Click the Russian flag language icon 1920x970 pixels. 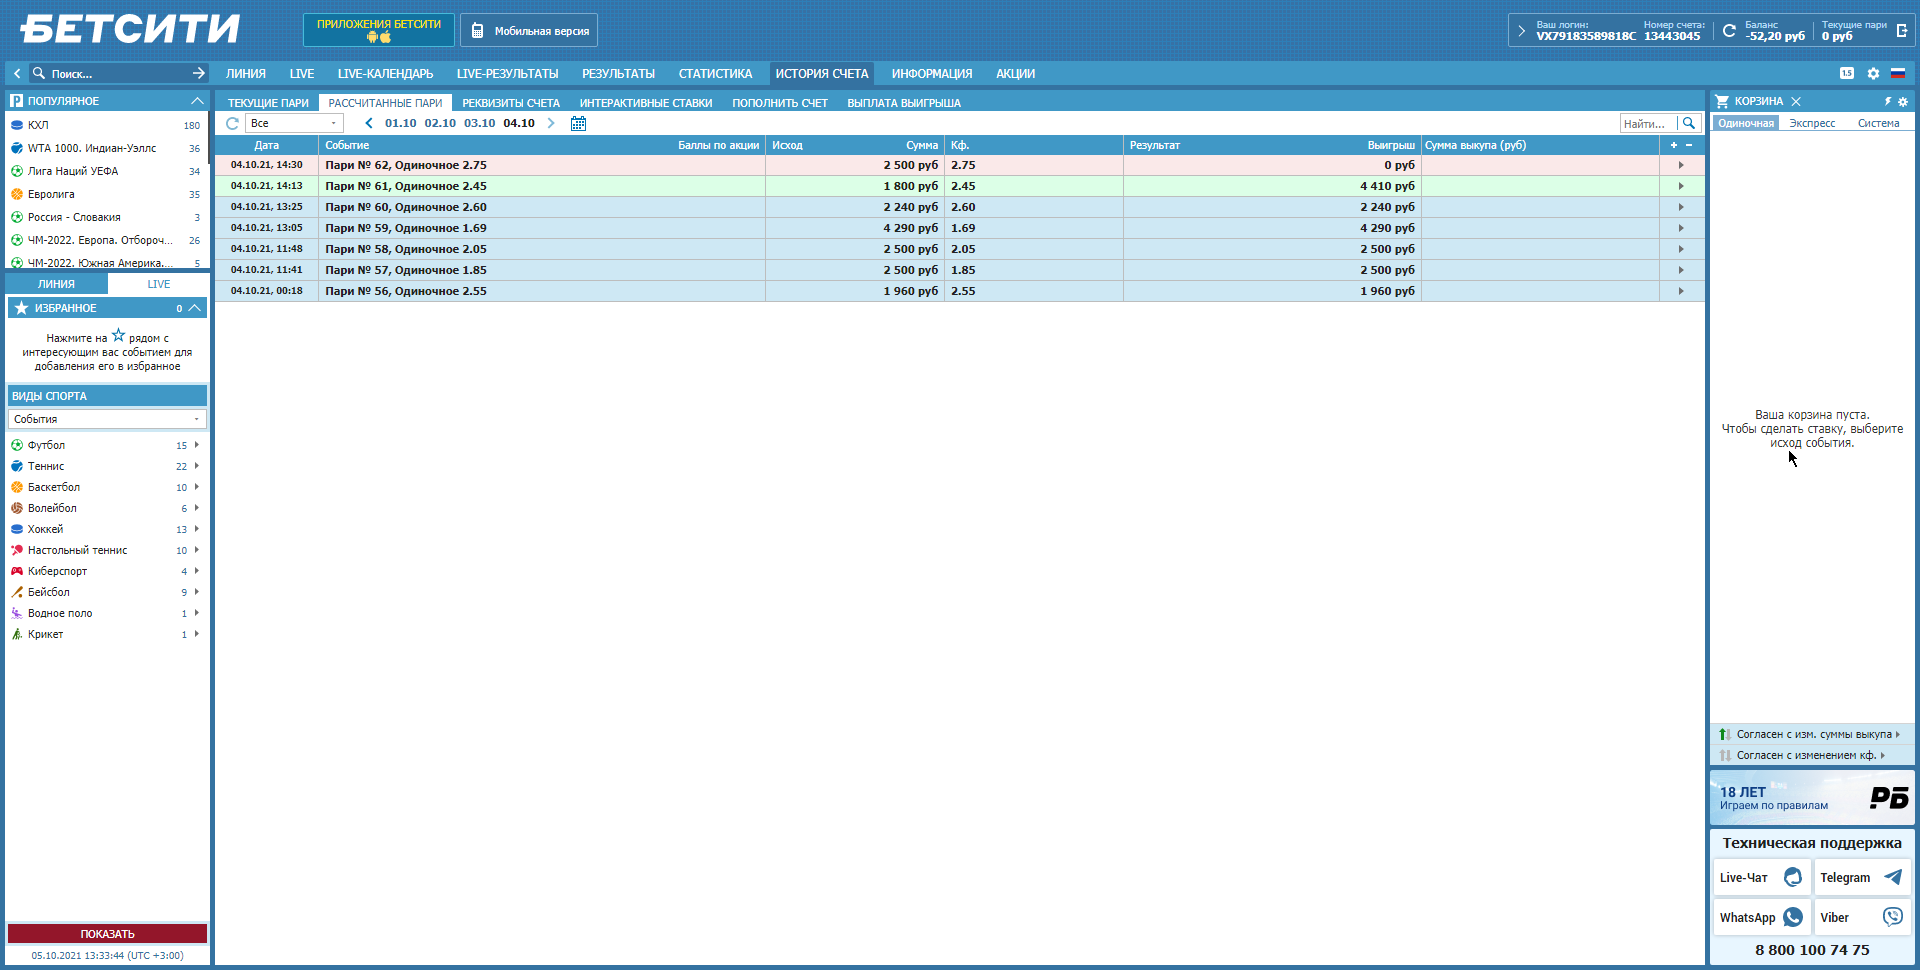1897,73
